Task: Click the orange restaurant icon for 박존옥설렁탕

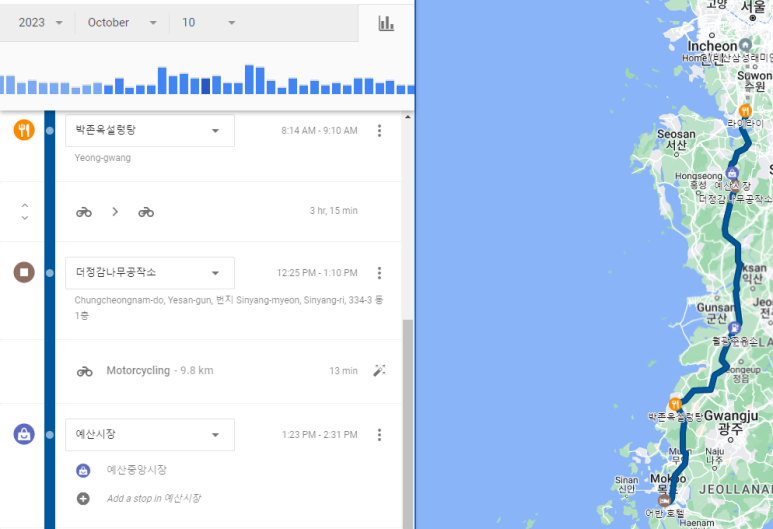Action: coord(24,130)
